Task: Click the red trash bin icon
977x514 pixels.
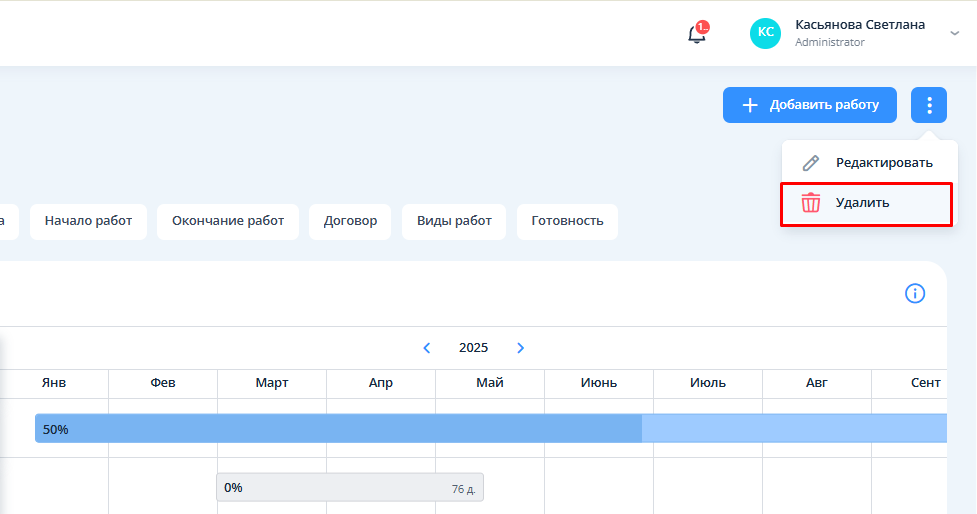Action: coord(811,203)
